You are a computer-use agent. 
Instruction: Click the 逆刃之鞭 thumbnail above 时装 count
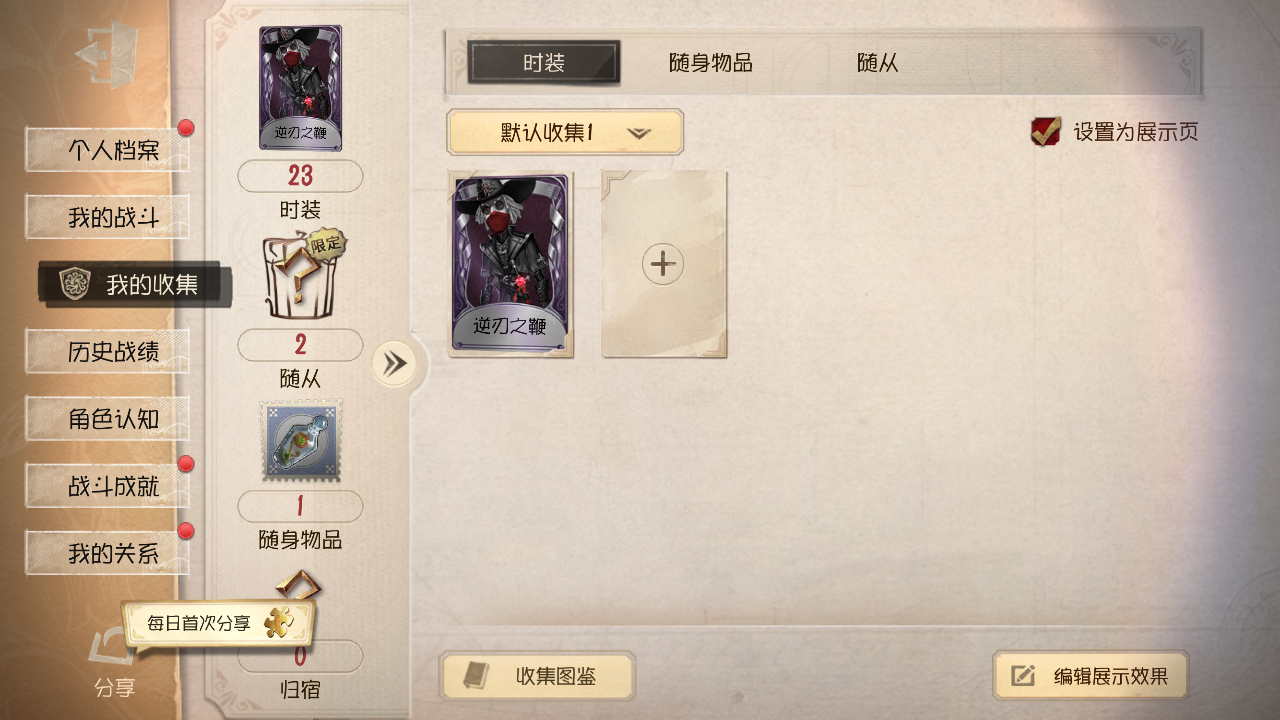301,88
